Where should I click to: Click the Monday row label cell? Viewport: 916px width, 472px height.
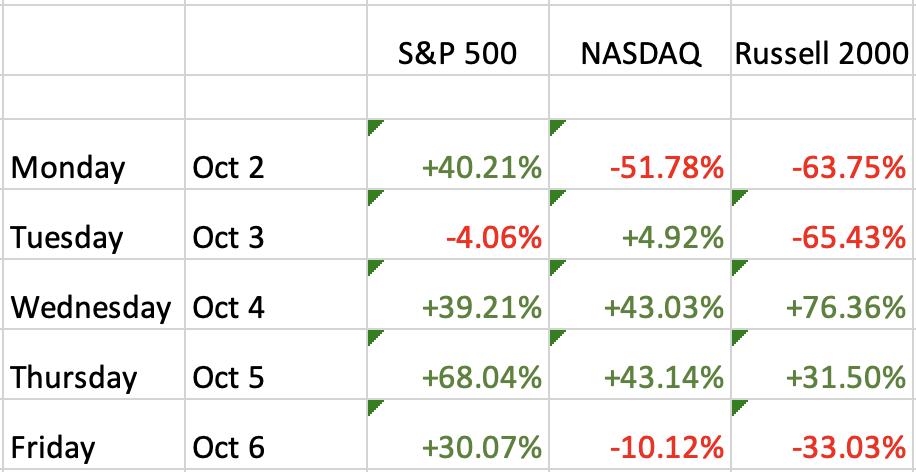click(93, 154)
